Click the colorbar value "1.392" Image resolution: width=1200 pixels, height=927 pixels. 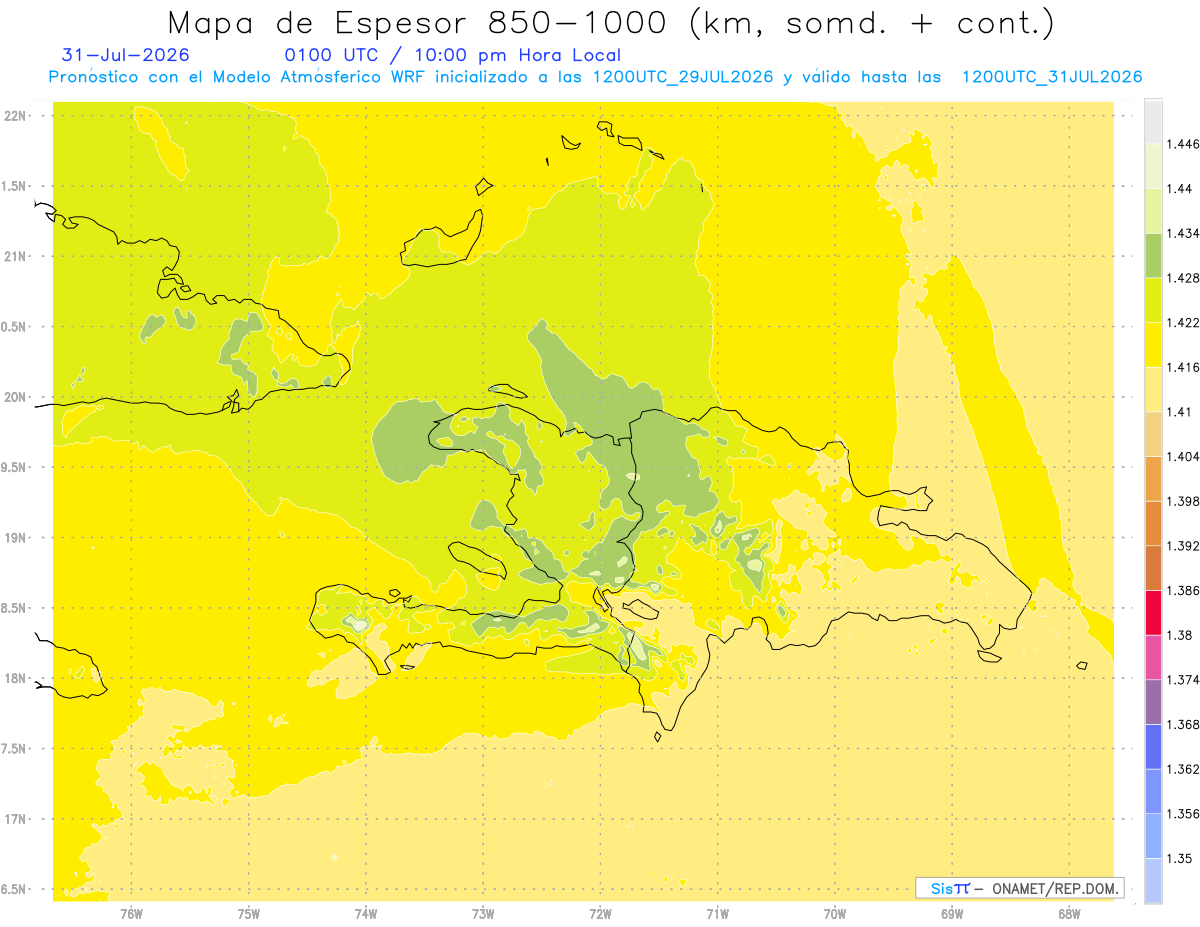coord(1183,546)
